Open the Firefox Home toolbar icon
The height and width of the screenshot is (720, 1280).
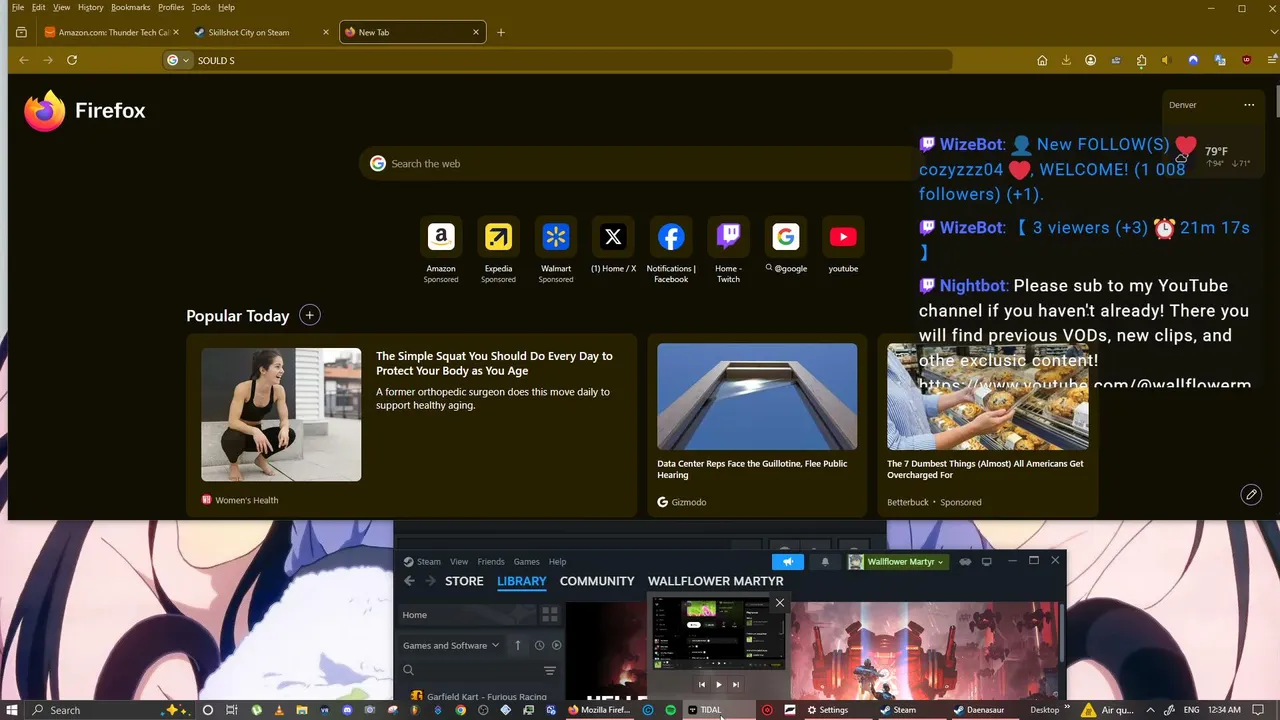click(1042, 60)
